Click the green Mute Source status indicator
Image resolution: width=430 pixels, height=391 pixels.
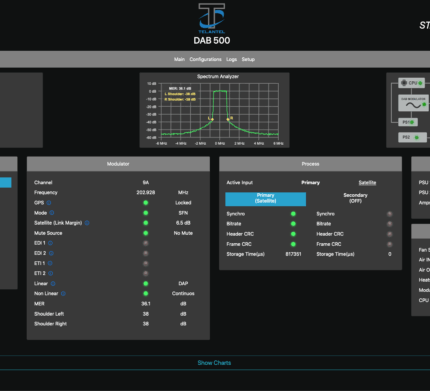pos(146,233)
